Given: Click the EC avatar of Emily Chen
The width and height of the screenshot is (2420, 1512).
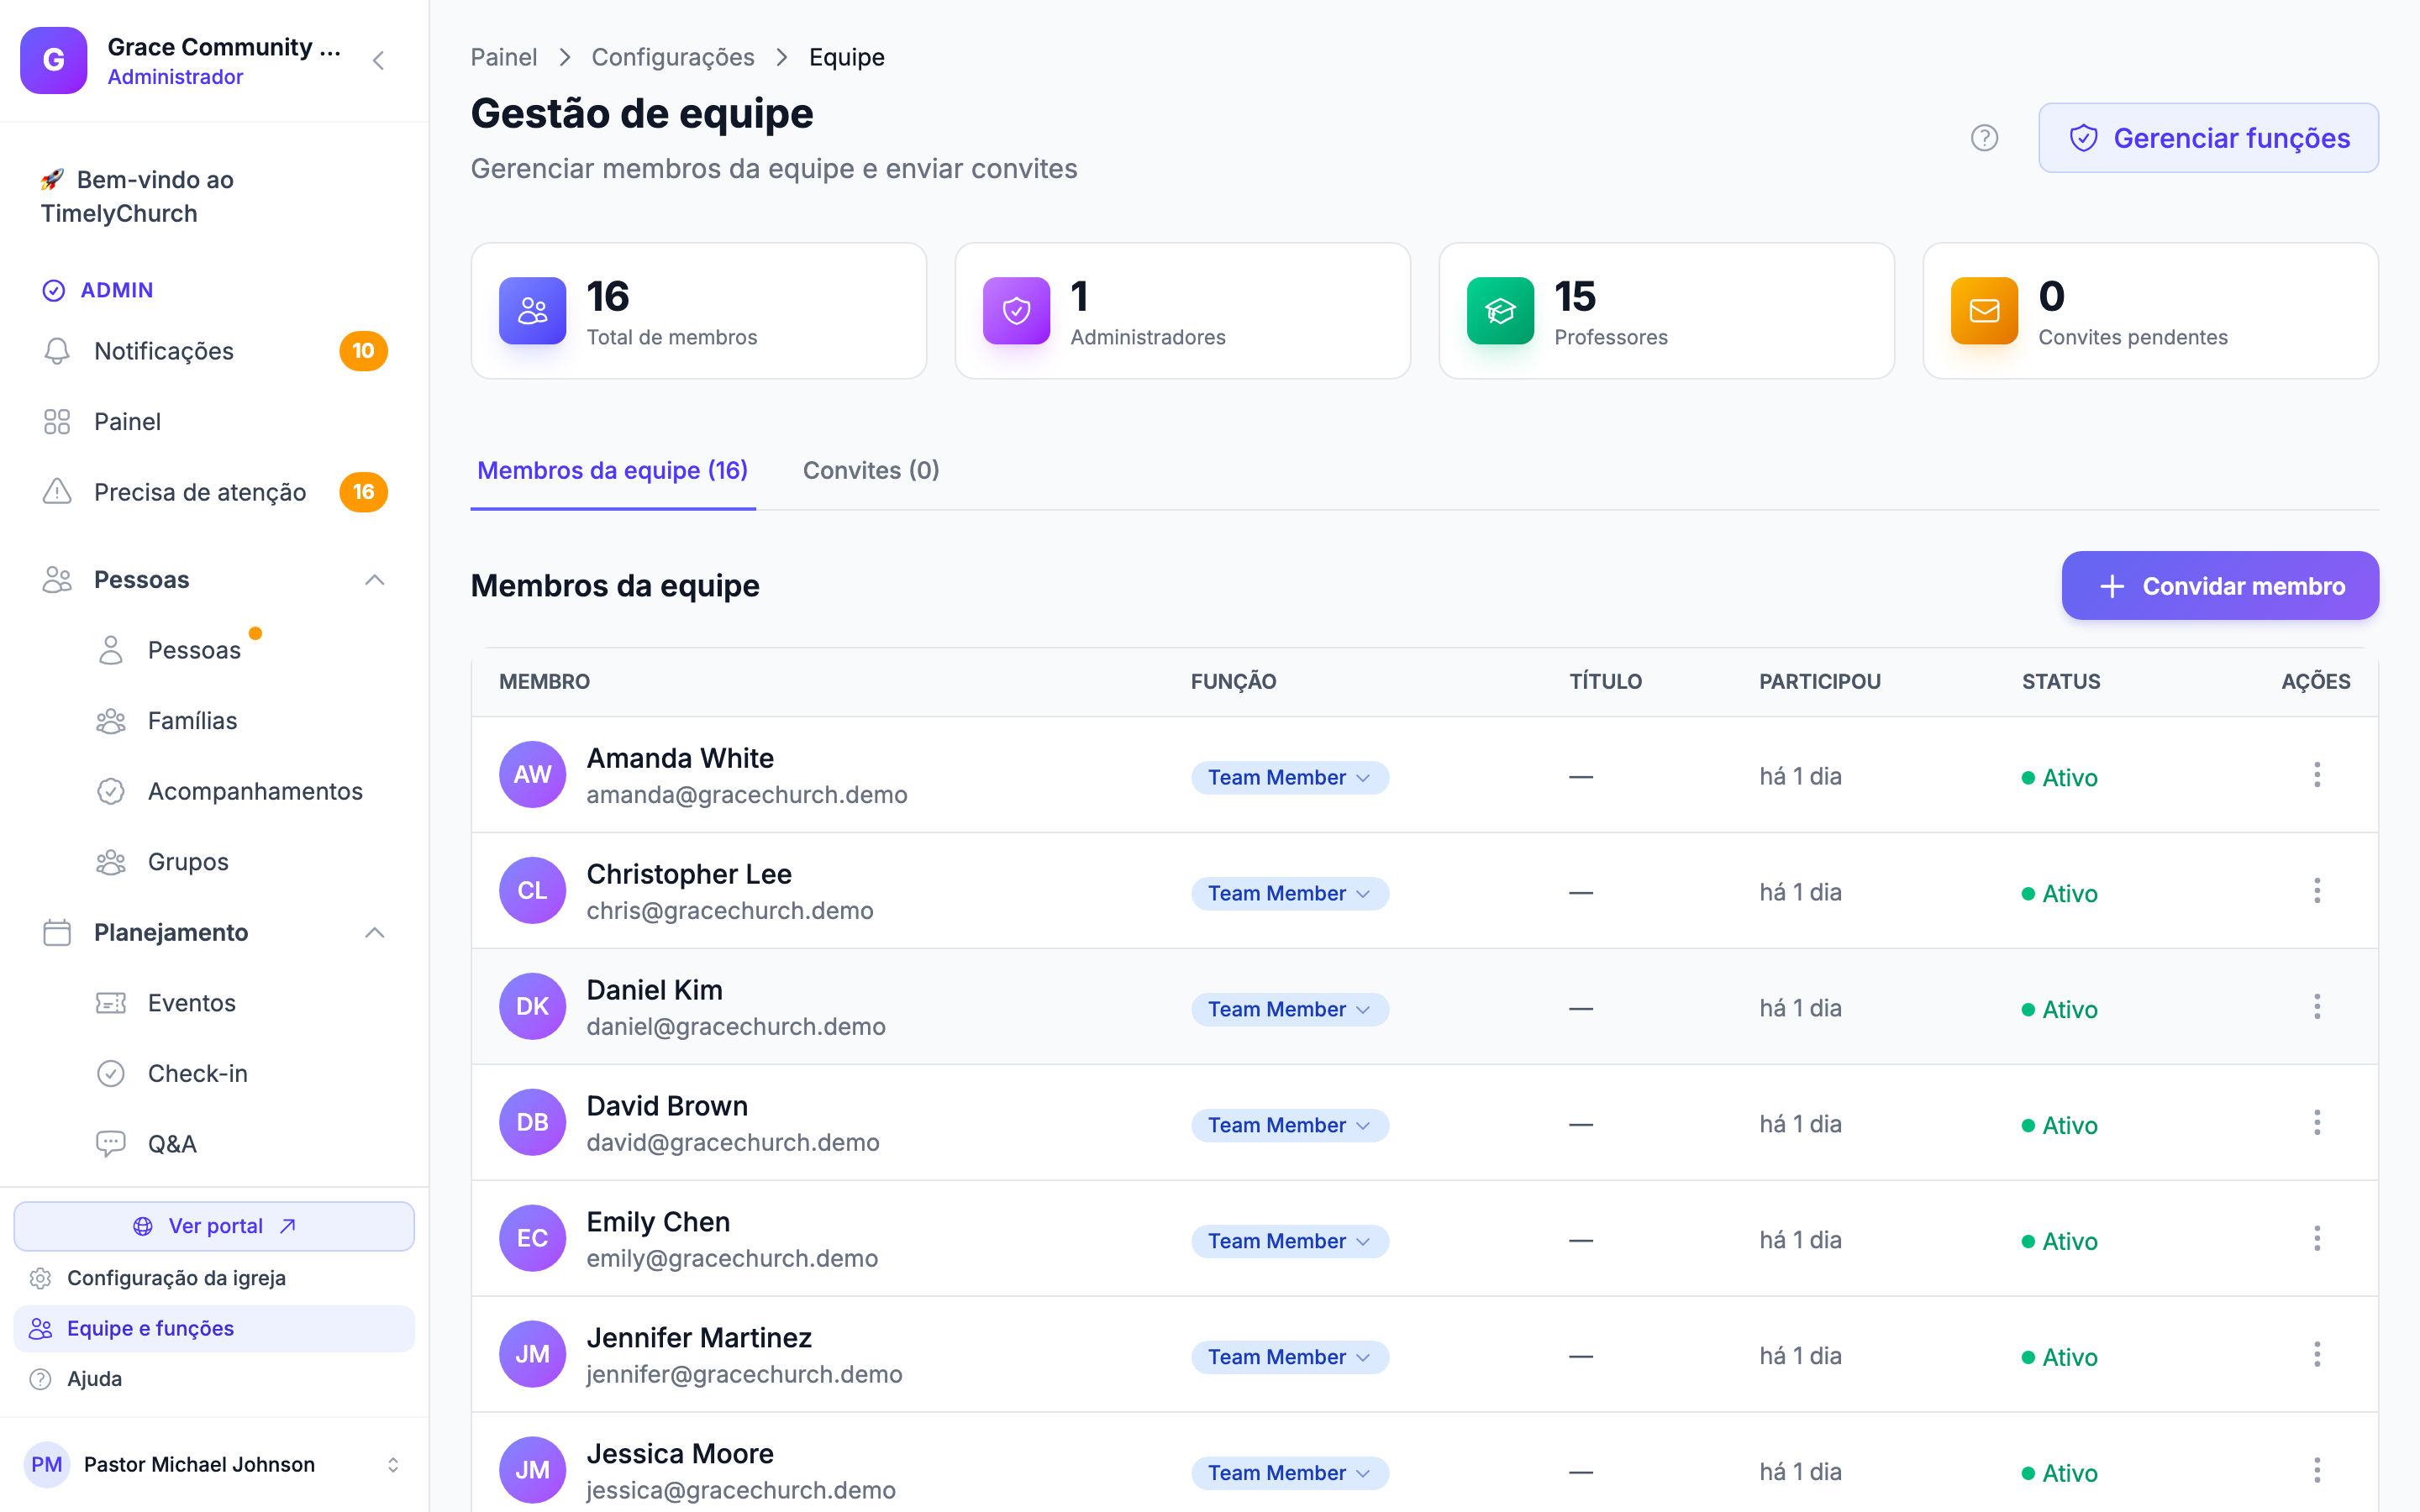Looking at the screenshot, I should pos(532,1239).
